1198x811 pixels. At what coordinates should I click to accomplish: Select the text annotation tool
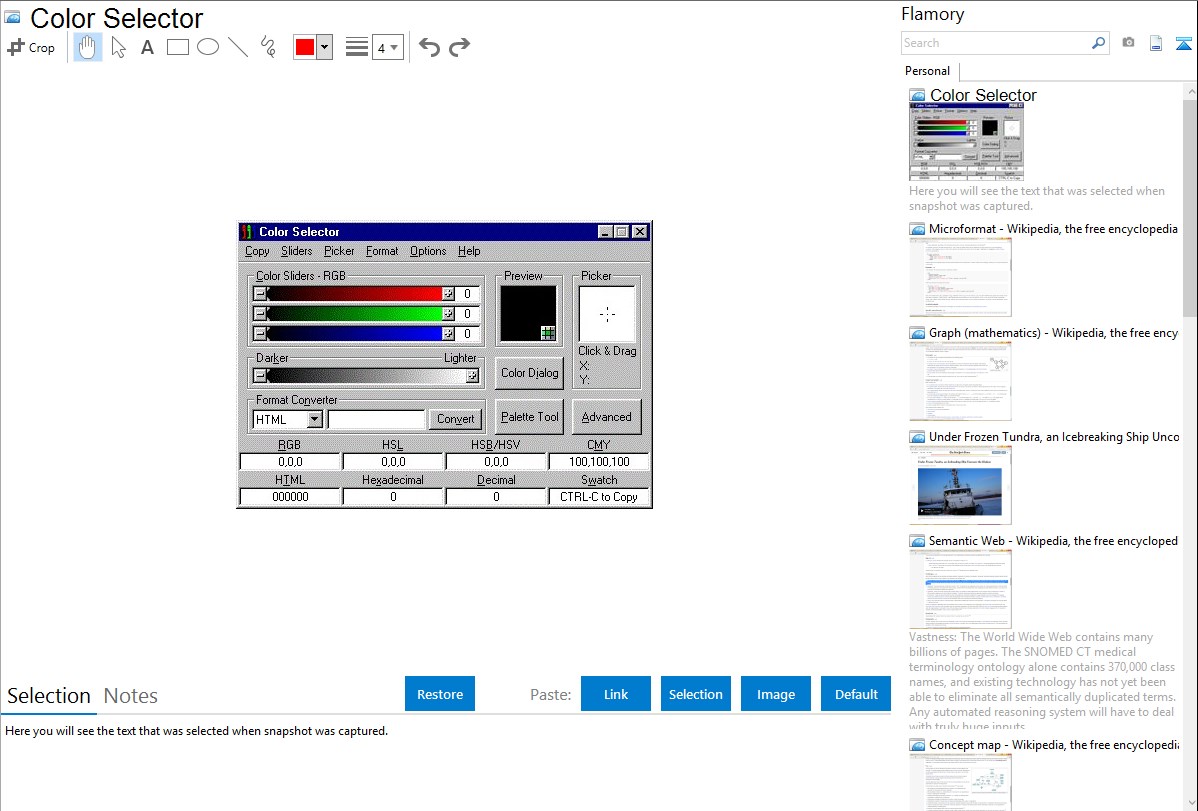147,47
